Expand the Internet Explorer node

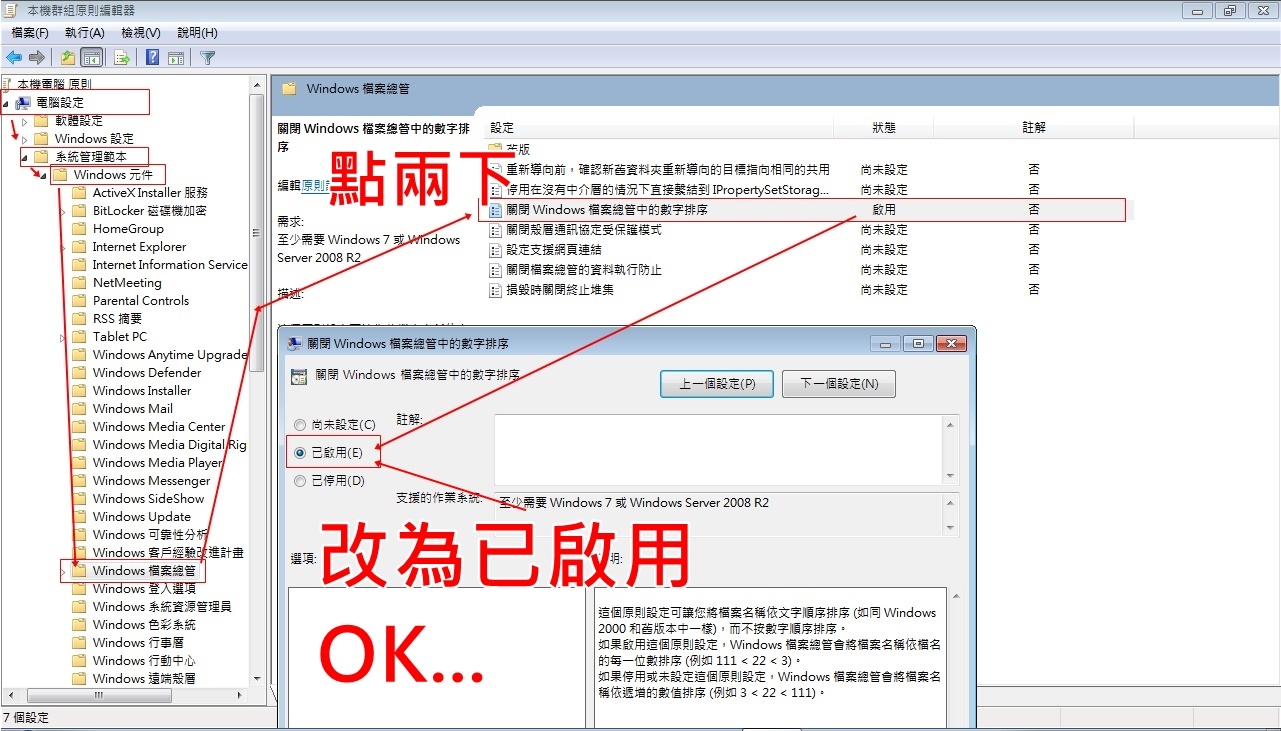[63, 246]
